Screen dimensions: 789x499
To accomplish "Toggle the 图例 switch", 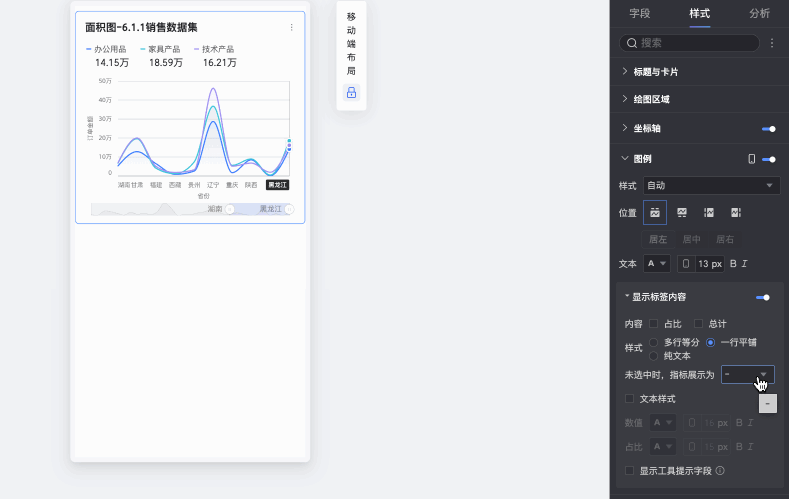I will click(x=768, y=159).
